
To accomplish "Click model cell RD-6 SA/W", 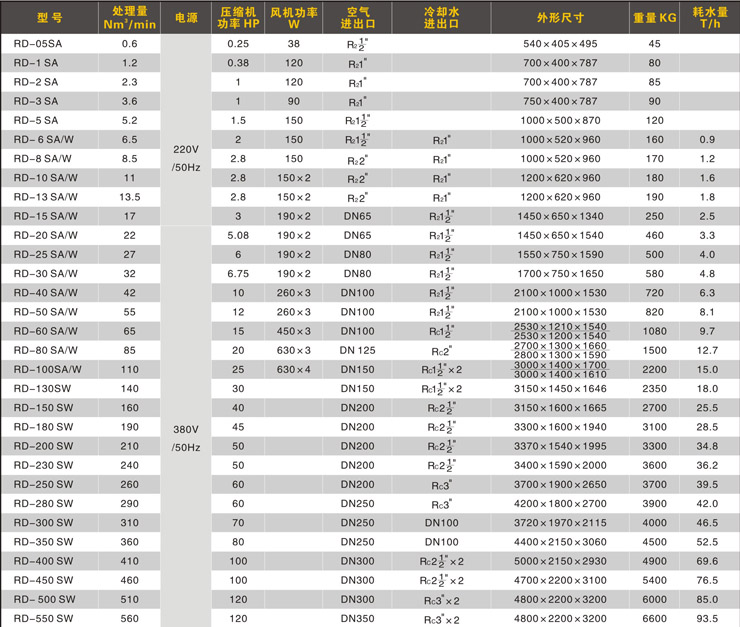I will point(43,140).
